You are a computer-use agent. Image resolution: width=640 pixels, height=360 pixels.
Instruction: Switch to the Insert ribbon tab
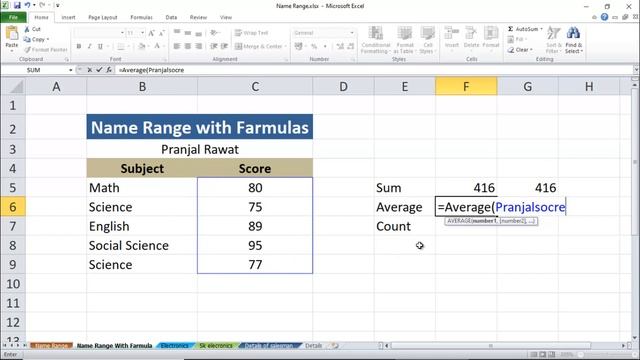click(x=68, y=18)
